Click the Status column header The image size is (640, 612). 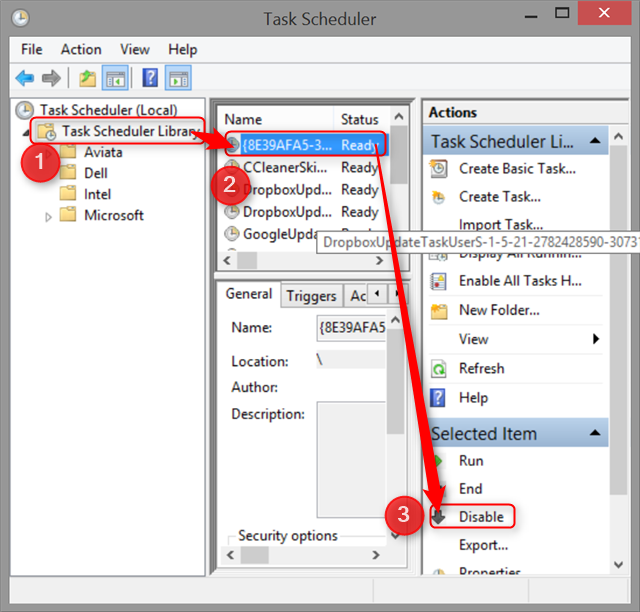(x=359, y=119)
